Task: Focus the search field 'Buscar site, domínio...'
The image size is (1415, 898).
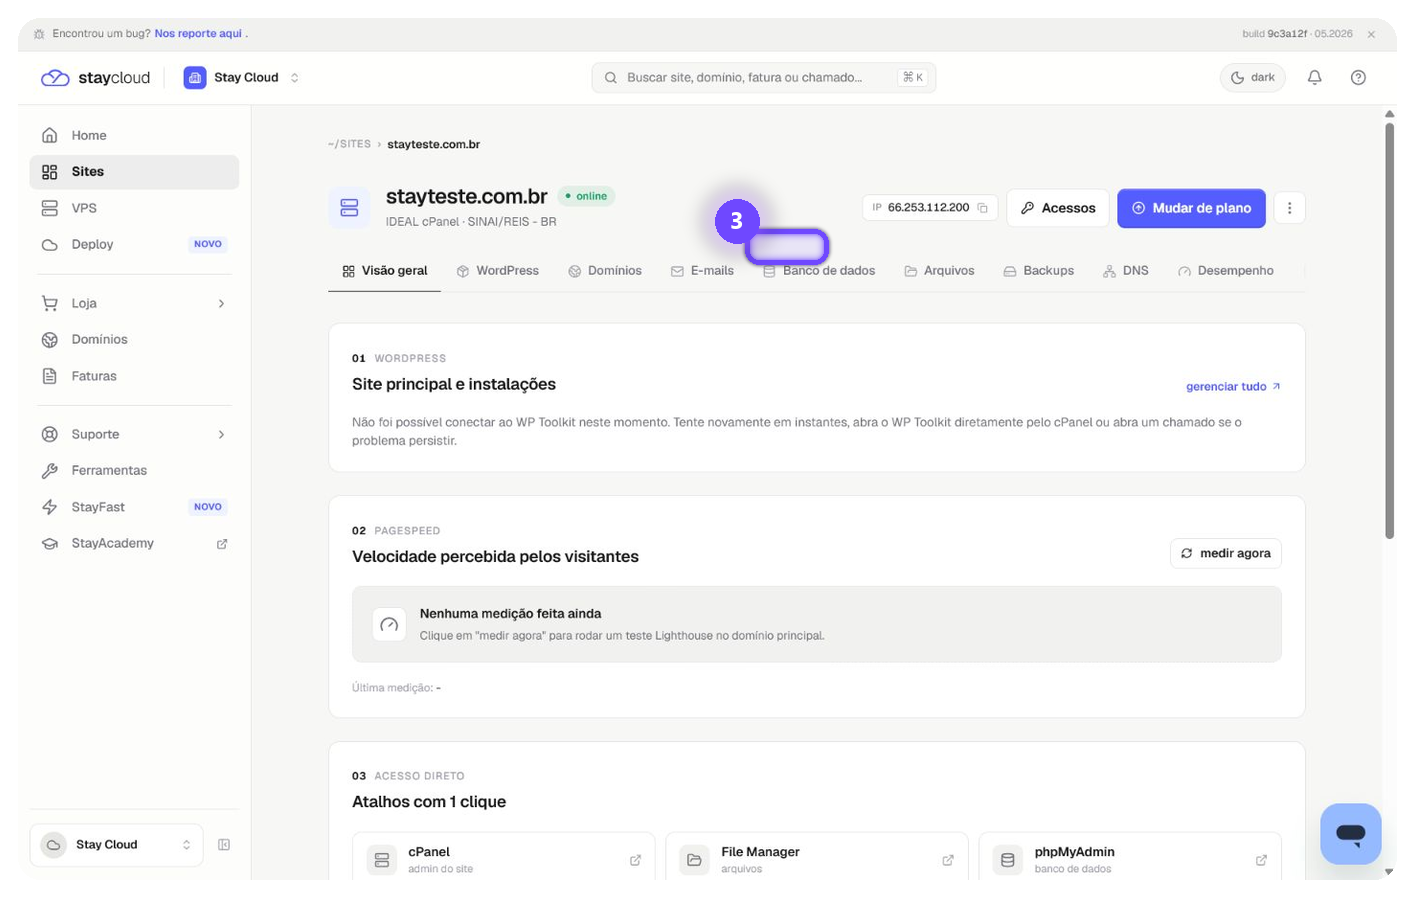Action: (x=763, y=77)
